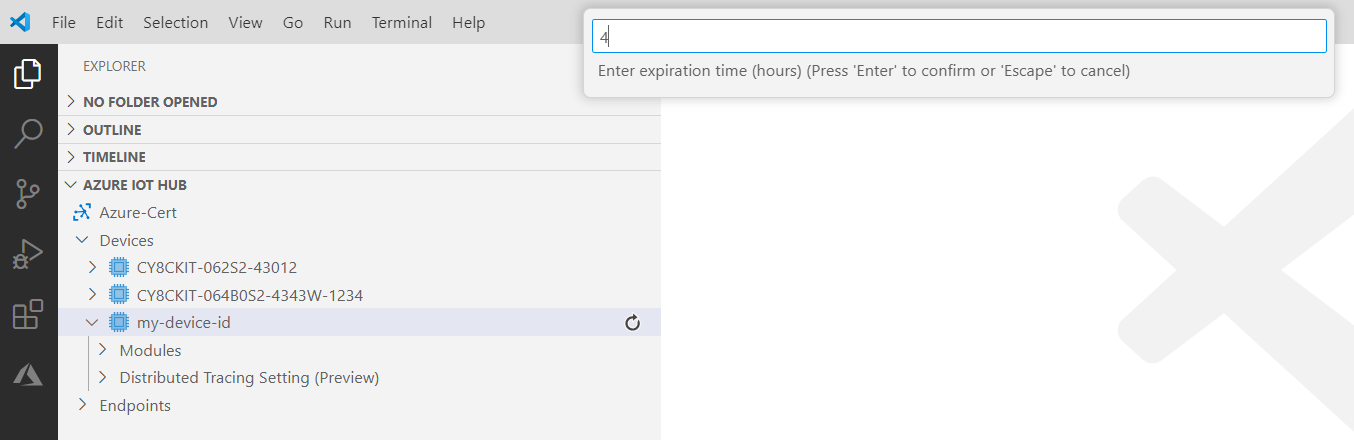Image resolution: width=1354 pixels, height=440 pixels.
Task: Collapse the Azure IoT Hub section header
Action: pyautogui.click(x=134, y=185)
